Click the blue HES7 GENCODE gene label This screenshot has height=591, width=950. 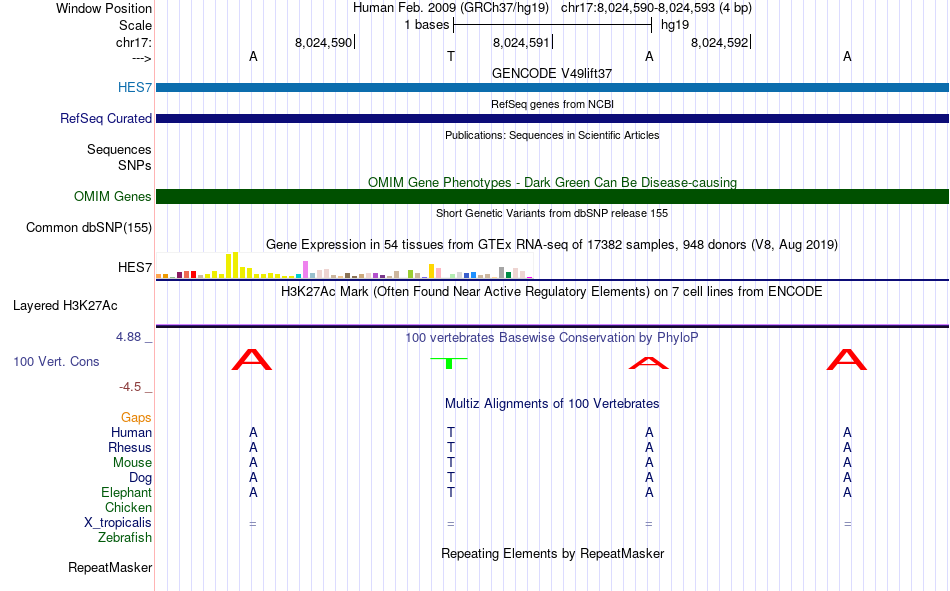pos(135,87)
